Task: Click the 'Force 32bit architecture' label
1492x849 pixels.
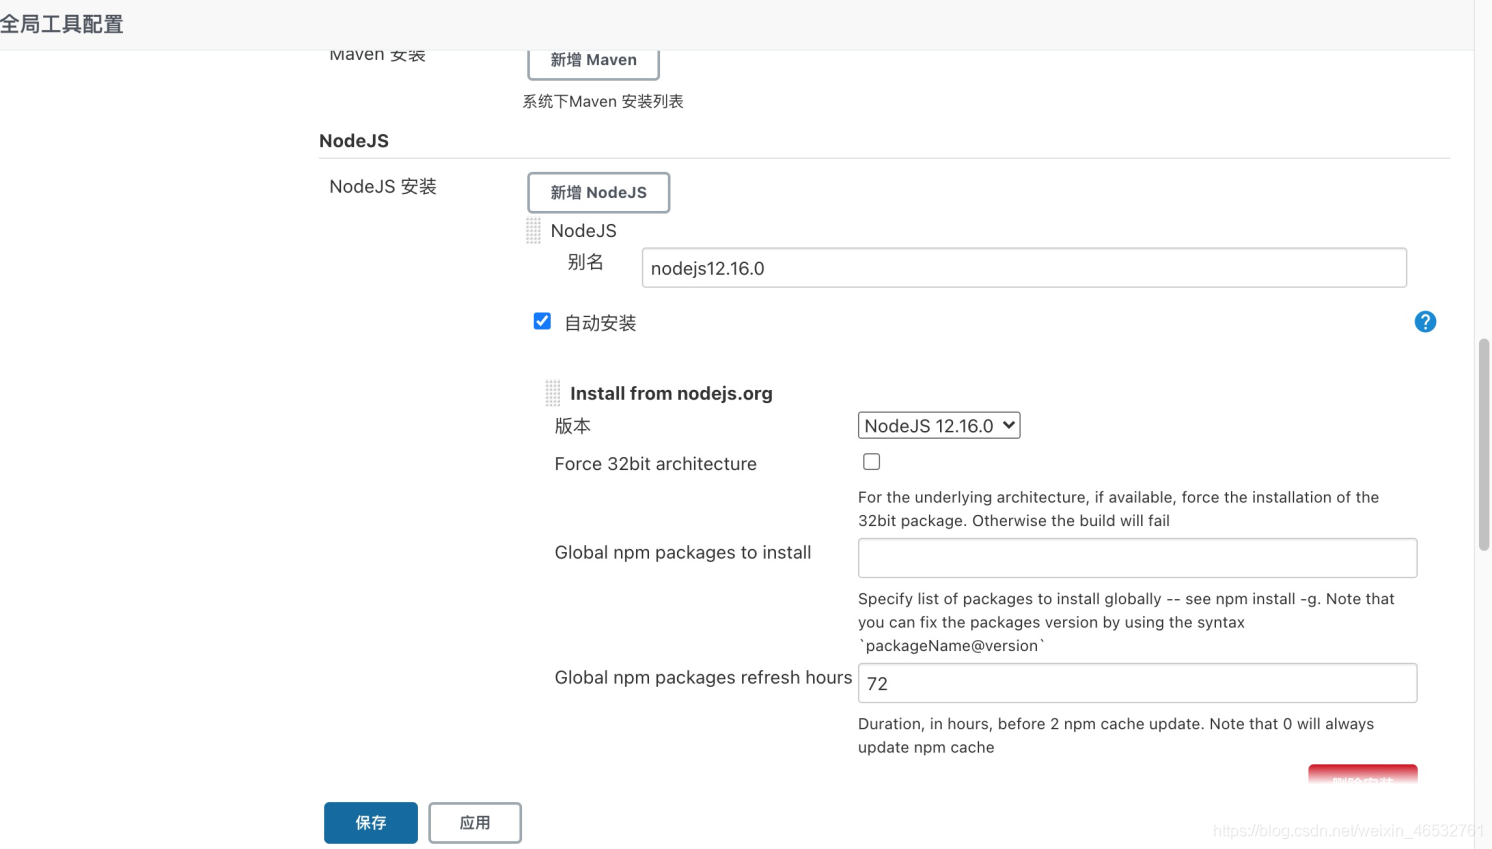Action: [655, 464]
